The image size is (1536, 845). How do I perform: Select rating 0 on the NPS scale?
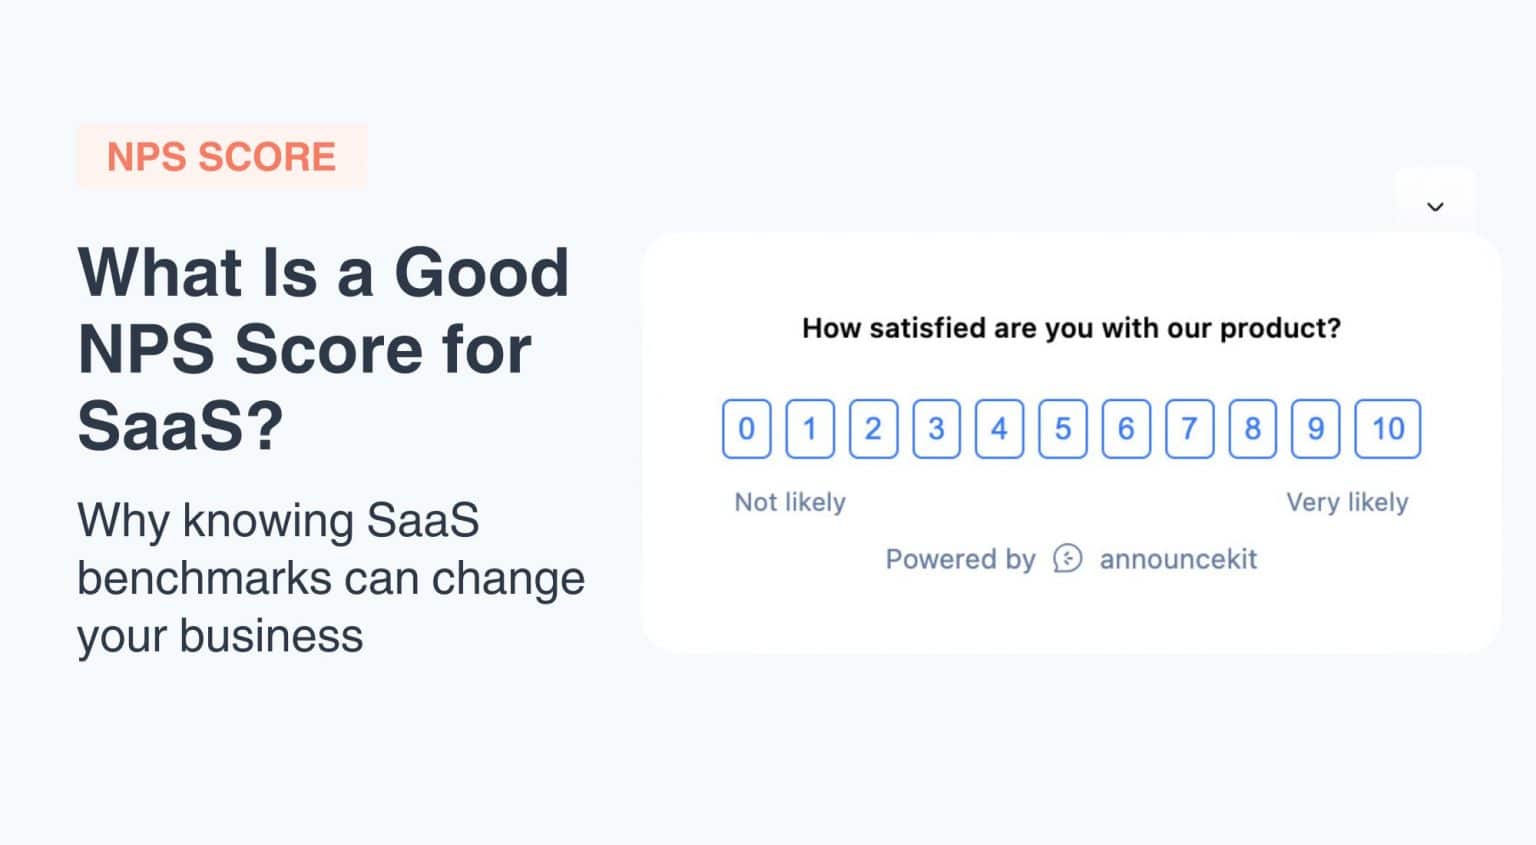[x=746, y=428]
